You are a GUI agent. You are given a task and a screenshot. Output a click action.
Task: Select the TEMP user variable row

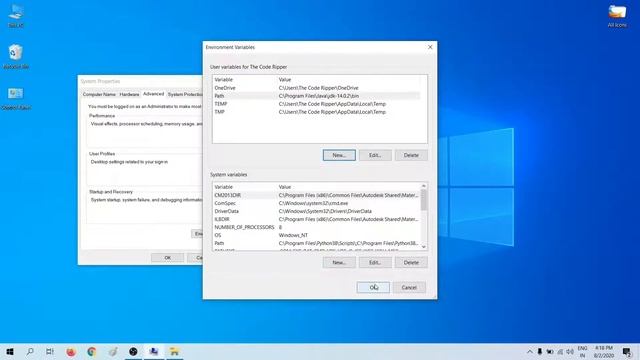[316, 104]
